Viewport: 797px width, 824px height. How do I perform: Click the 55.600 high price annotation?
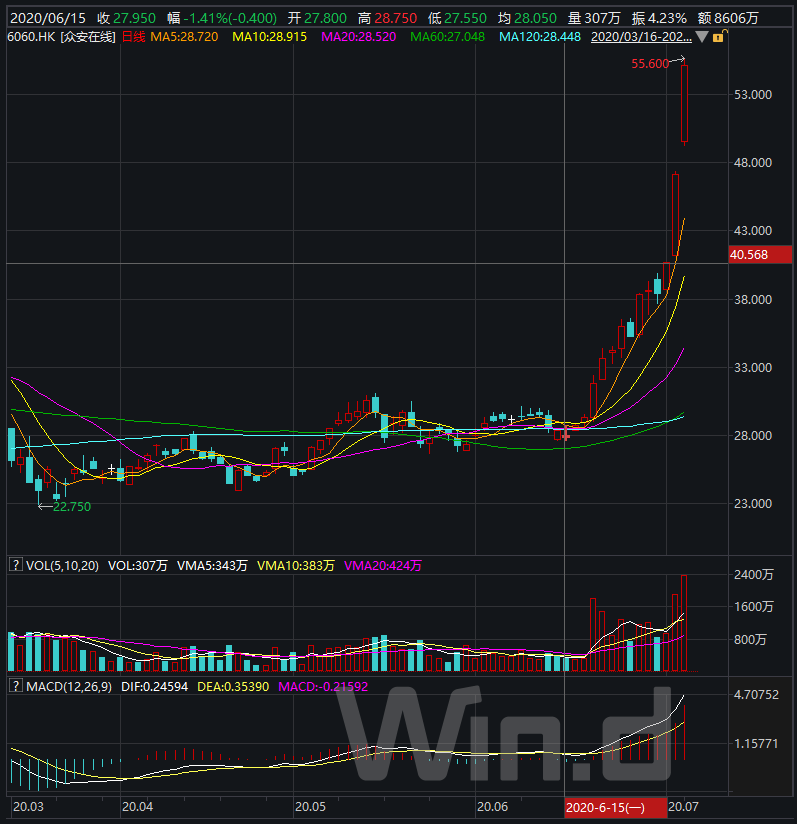tap(650, 64)
